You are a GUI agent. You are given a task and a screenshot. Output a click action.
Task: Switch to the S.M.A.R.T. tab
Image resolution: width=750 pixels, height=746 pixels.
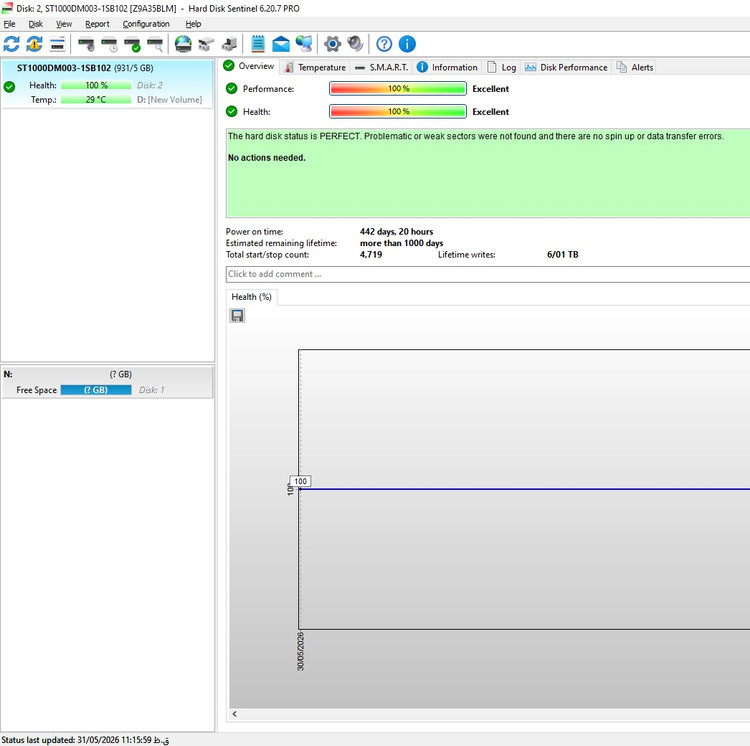[x=382, y=67]
